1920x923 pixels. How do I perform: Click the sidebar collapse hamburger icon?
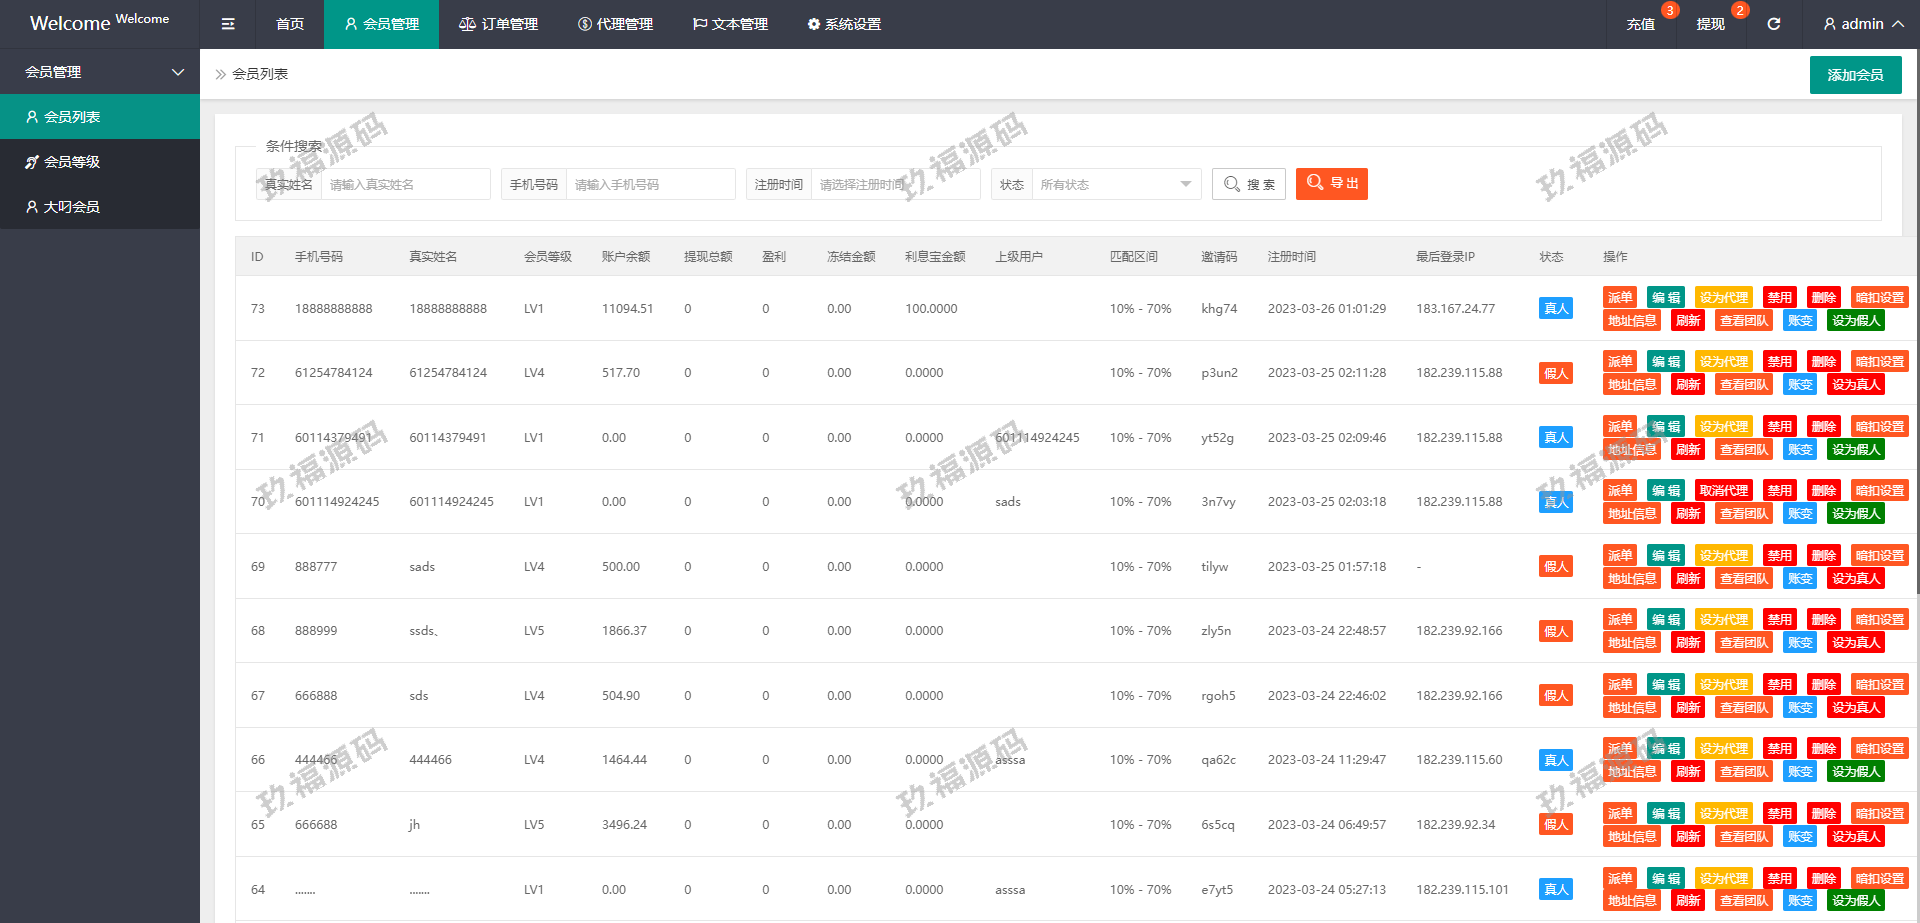coord(228,24)
